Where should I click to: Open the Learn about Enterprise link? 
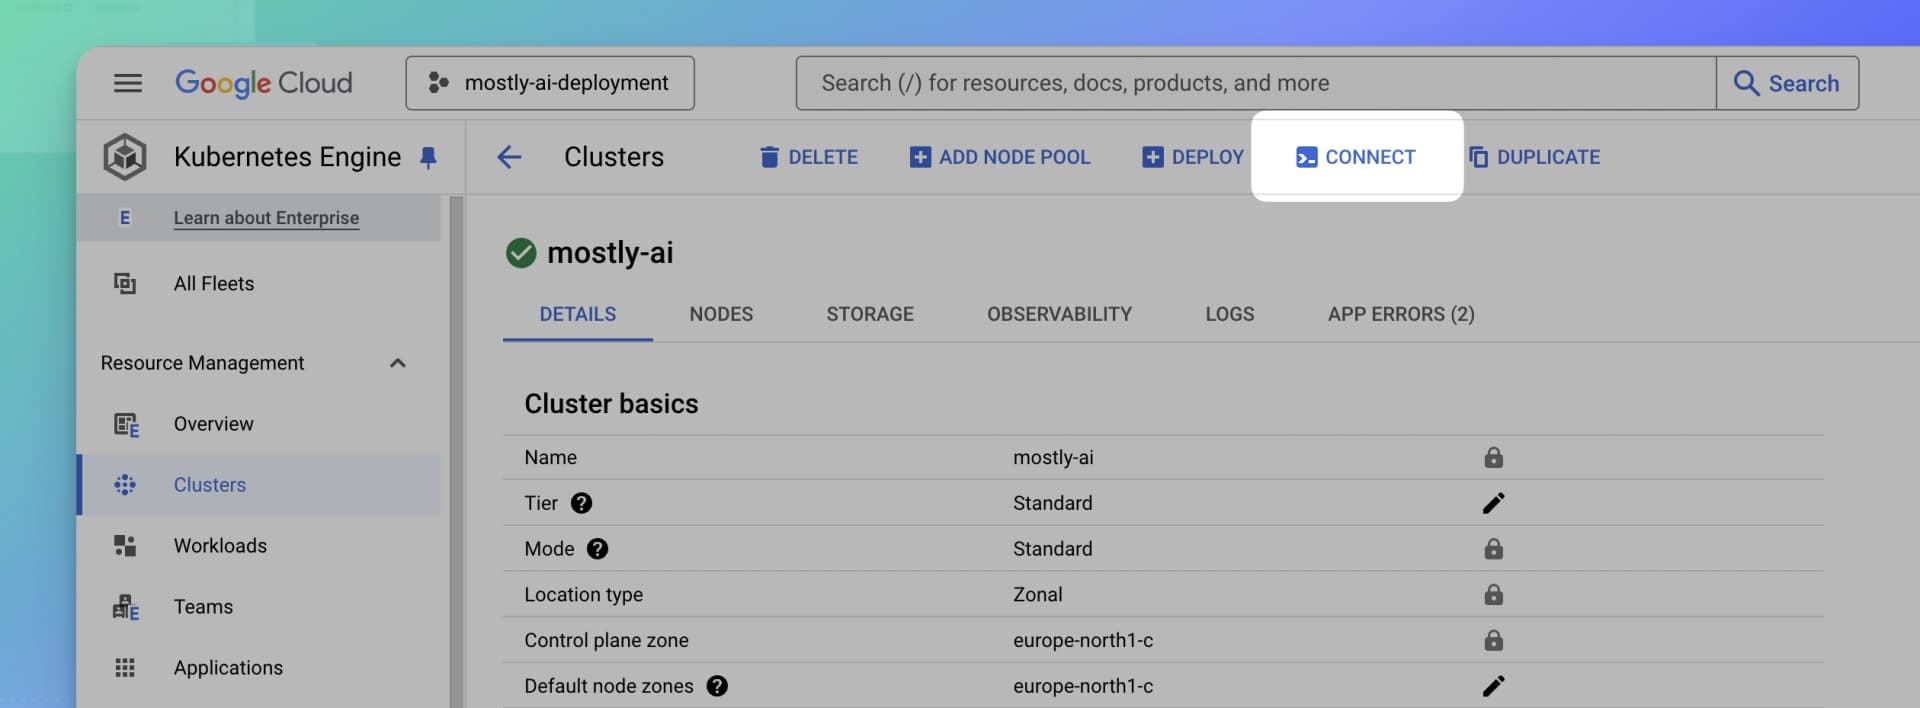click(266, 218)
